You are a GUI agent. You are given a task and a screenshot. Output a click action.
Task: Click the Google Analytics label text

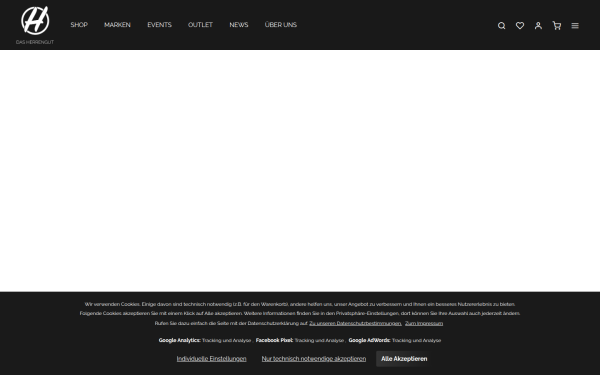coord(179,340)
